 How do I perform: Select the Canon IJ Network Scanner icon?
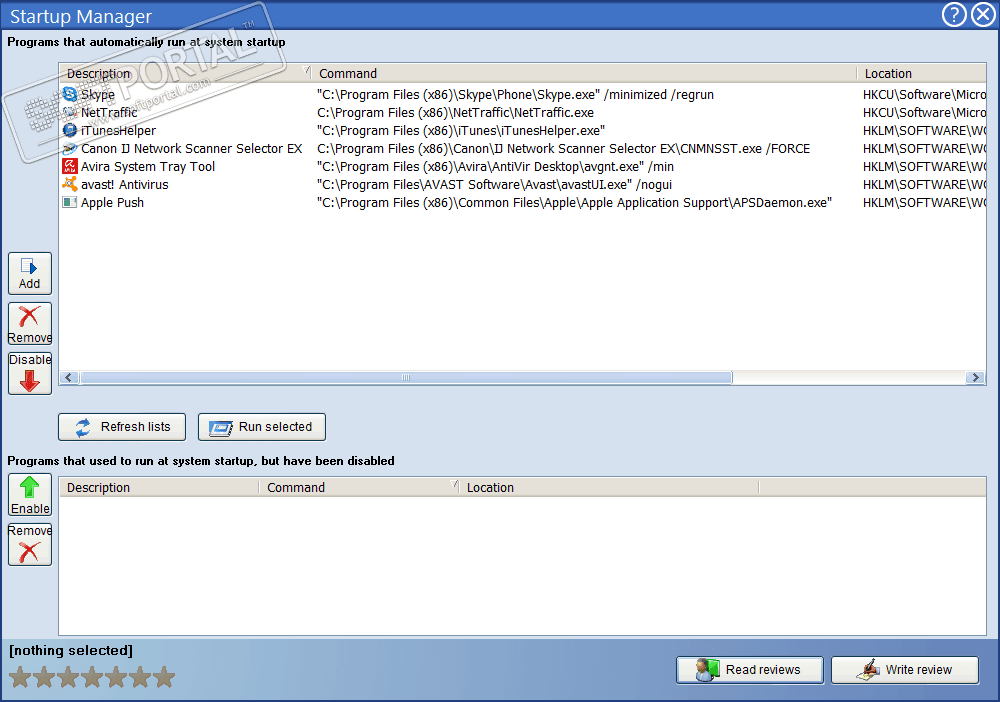click(70, 149)
